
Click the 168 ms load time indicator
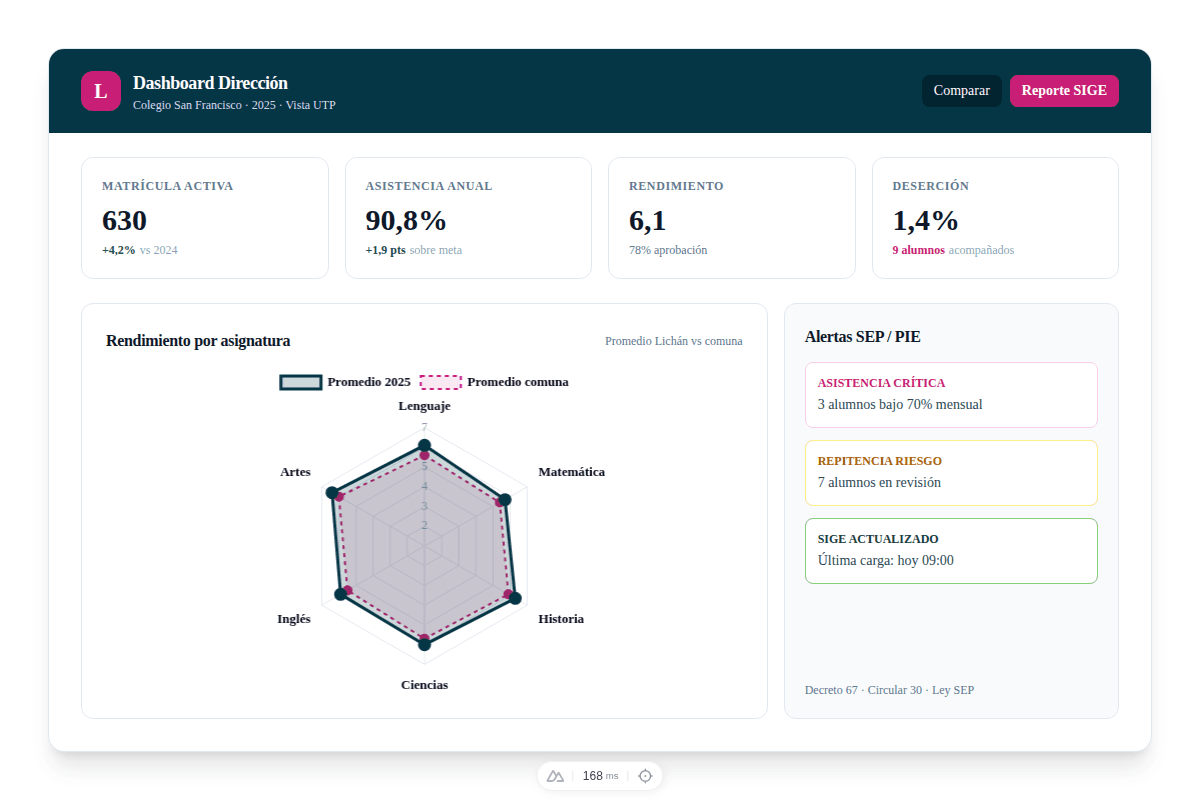pyautogui.click(x=600, y=776)
